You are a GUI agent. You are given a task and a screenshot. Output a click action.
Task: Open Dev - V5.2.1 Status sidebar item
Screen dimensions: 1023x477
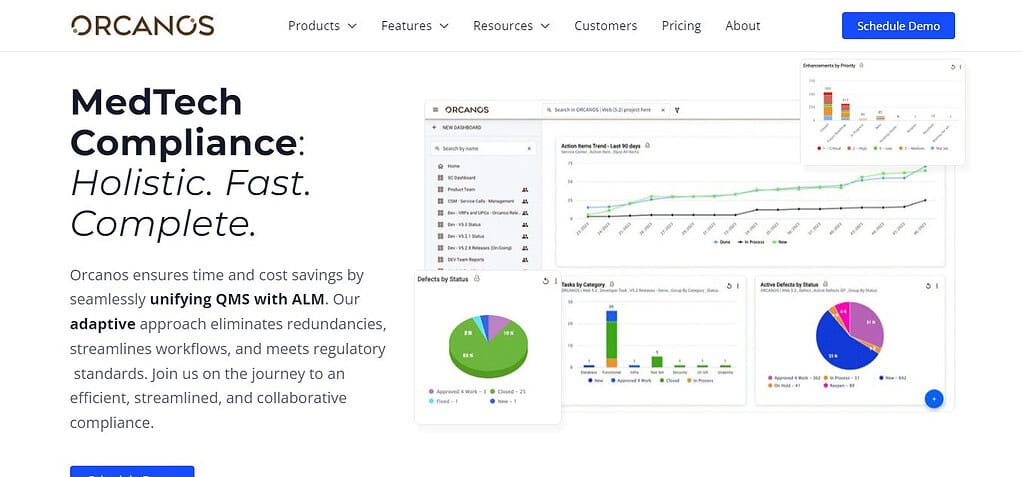tap(466, 236)
